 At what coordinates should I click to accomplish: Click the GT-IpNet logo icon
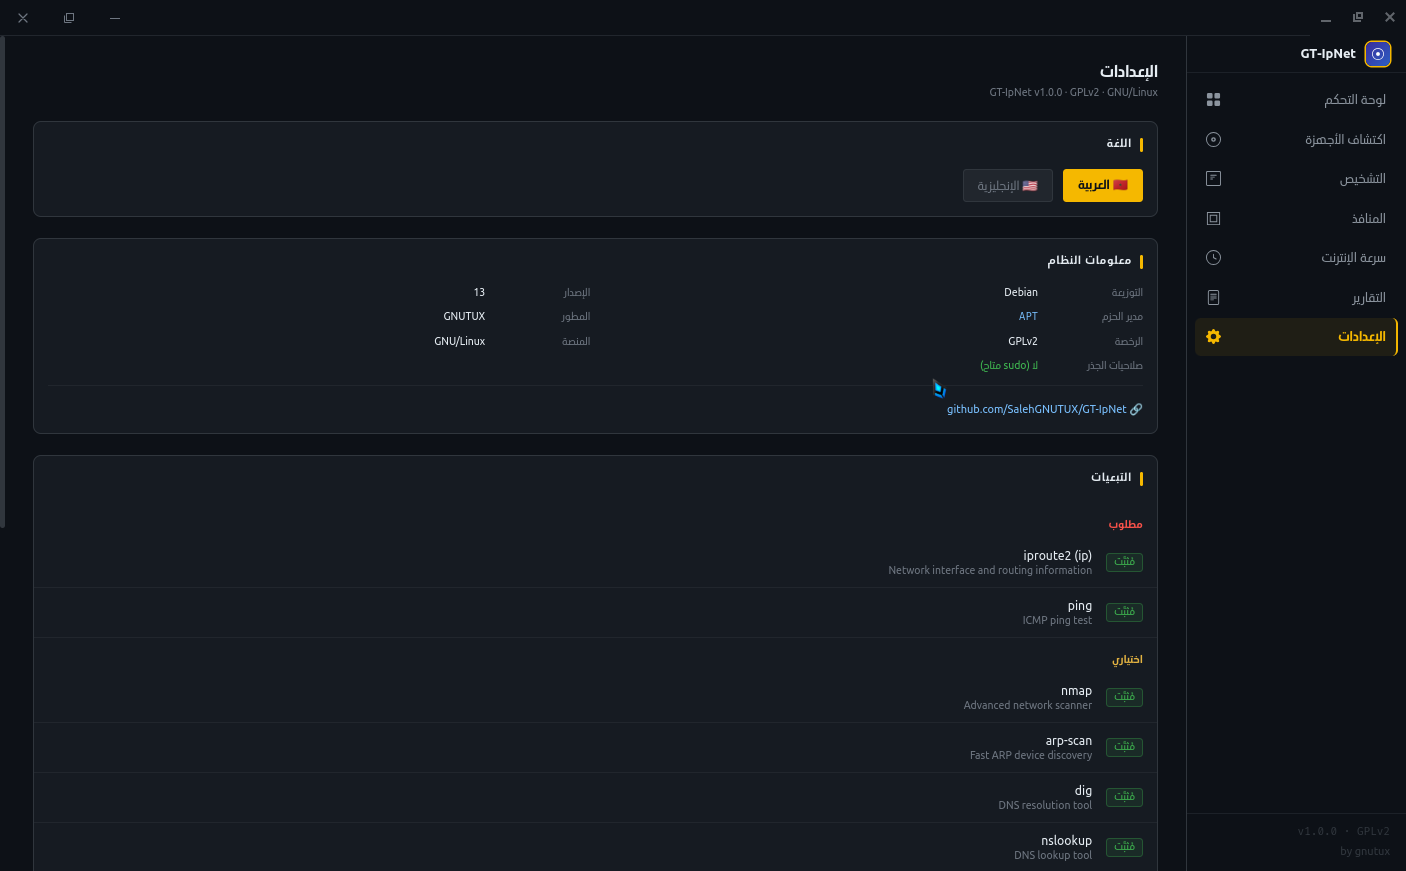[1377, 54]
